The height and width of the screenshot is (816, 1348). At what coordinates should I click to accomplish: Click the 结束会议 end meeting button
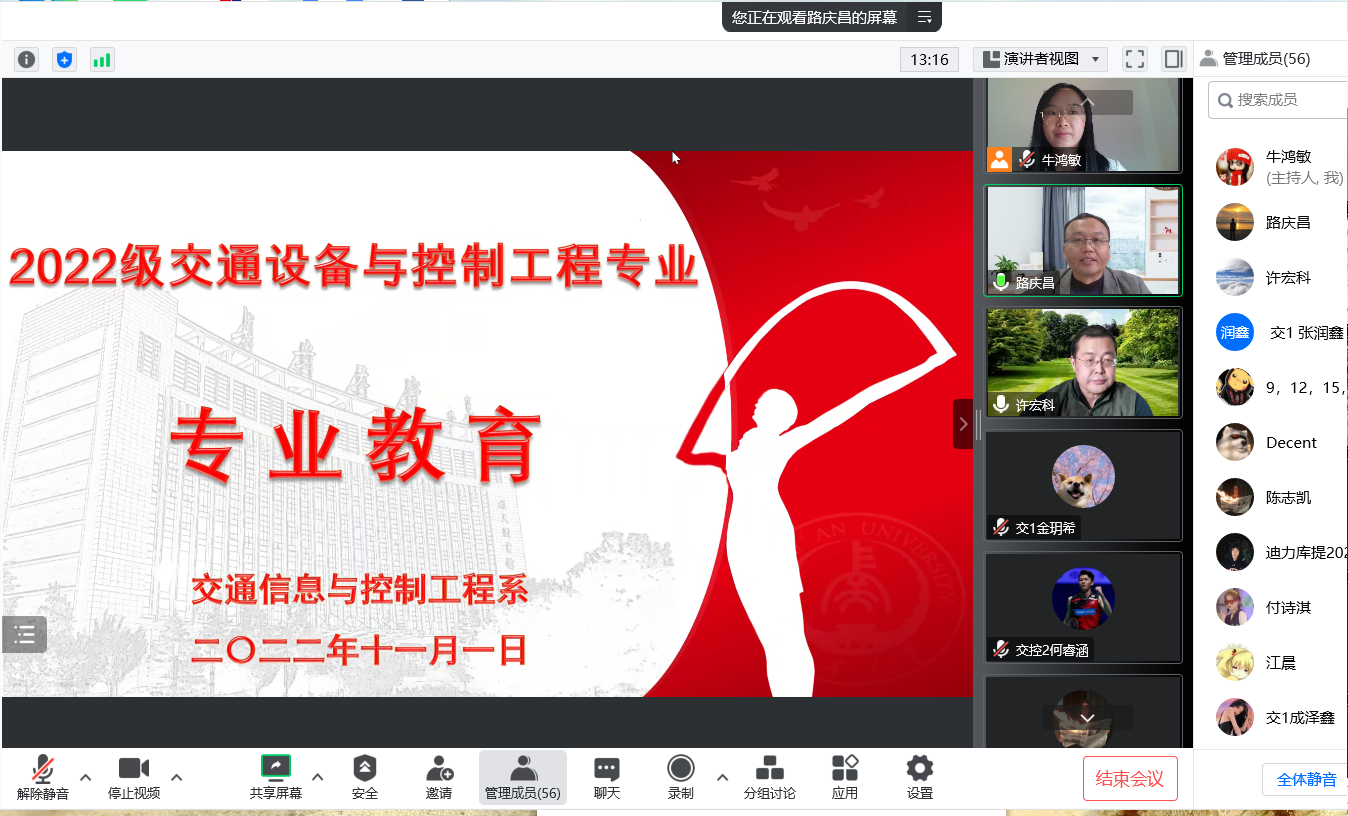point(1130,779)
